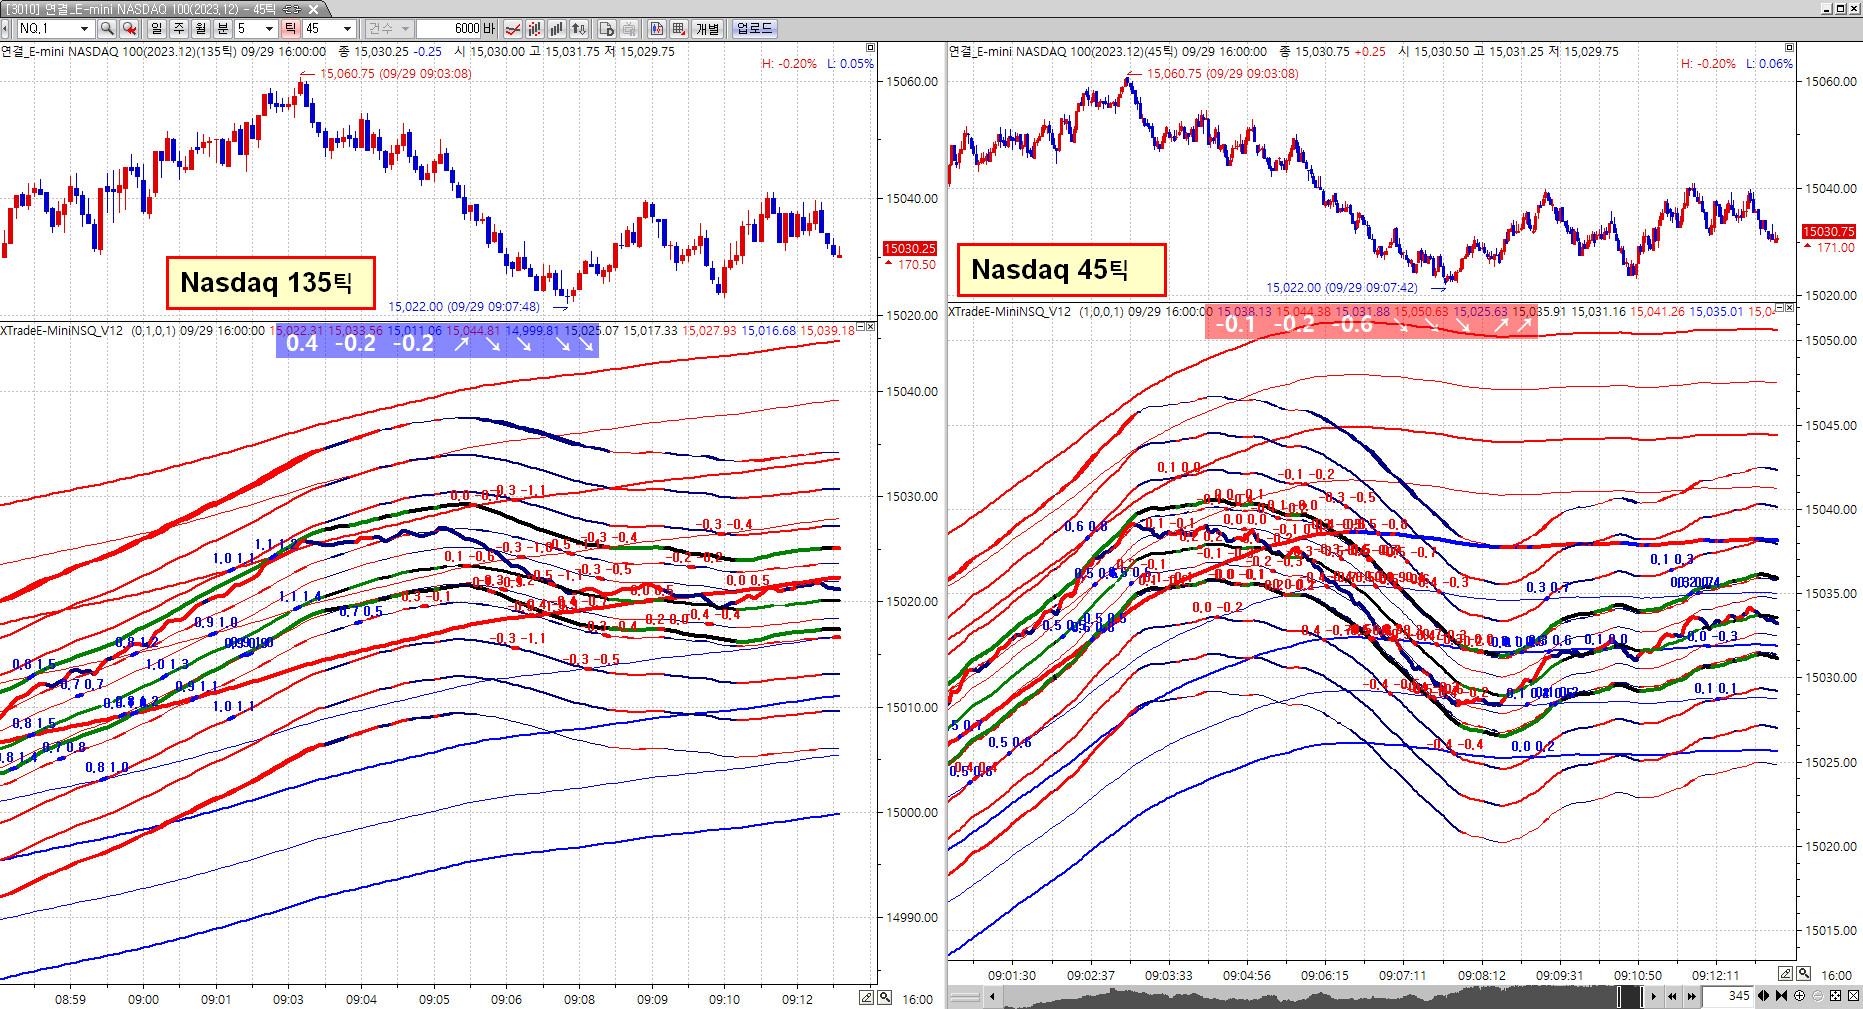Click the XTradeE-MiniNSQ_V12 label in left pane
This screenshot has height=1009, width=1863.
(62, 331)
